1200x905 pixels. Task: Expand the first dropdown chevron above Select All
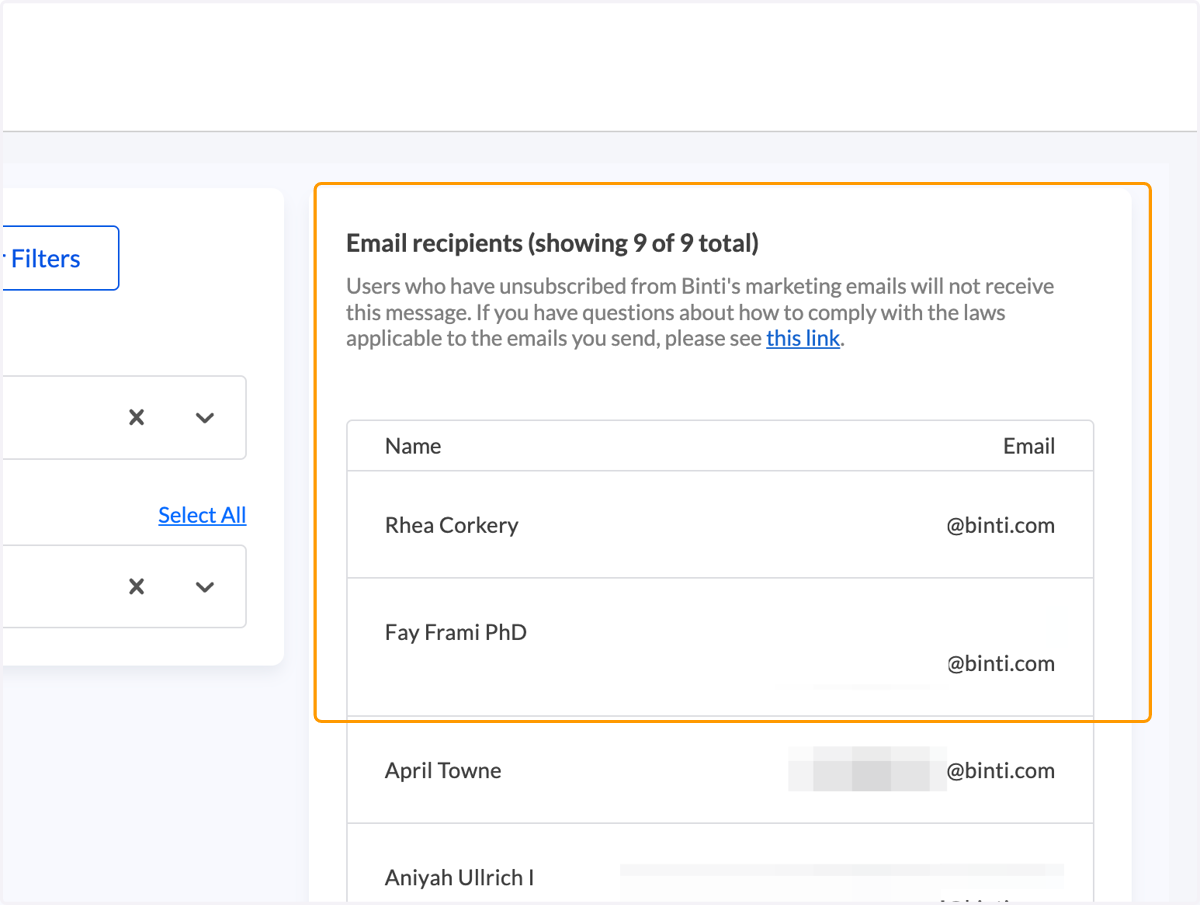205,418
